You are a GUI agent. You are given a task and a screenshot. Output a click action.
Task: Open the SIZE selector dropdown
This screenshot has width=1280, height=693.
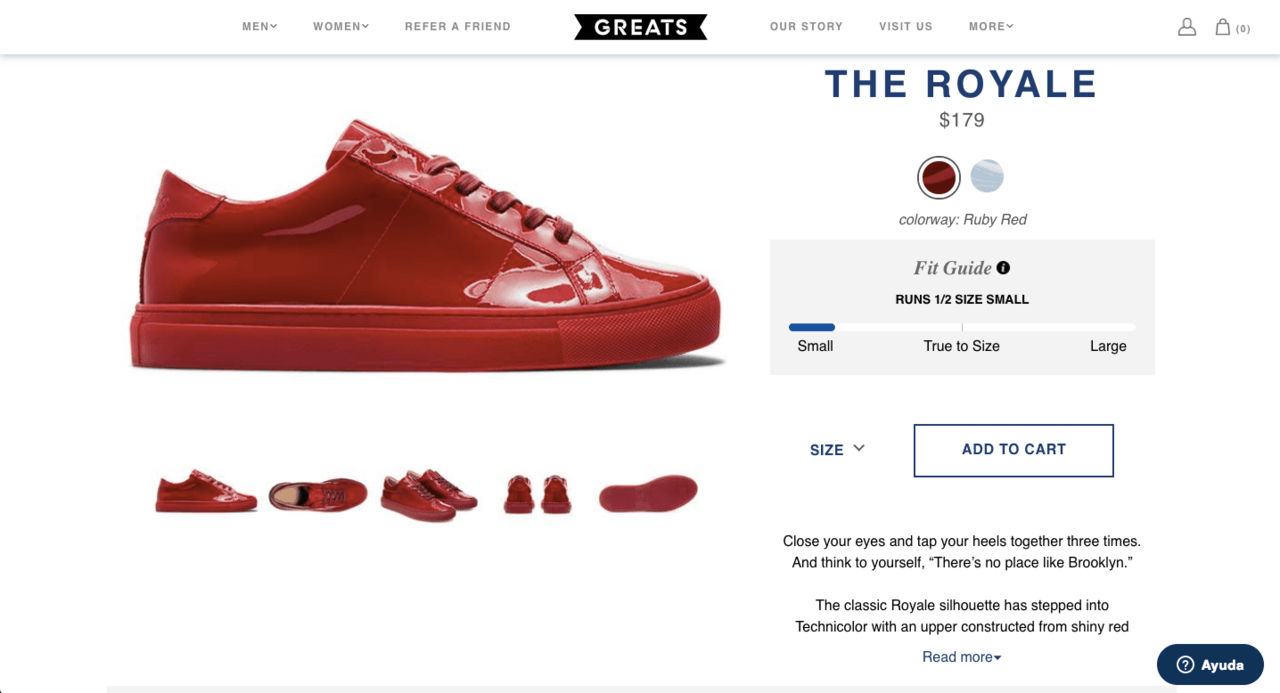coord(837,450)
